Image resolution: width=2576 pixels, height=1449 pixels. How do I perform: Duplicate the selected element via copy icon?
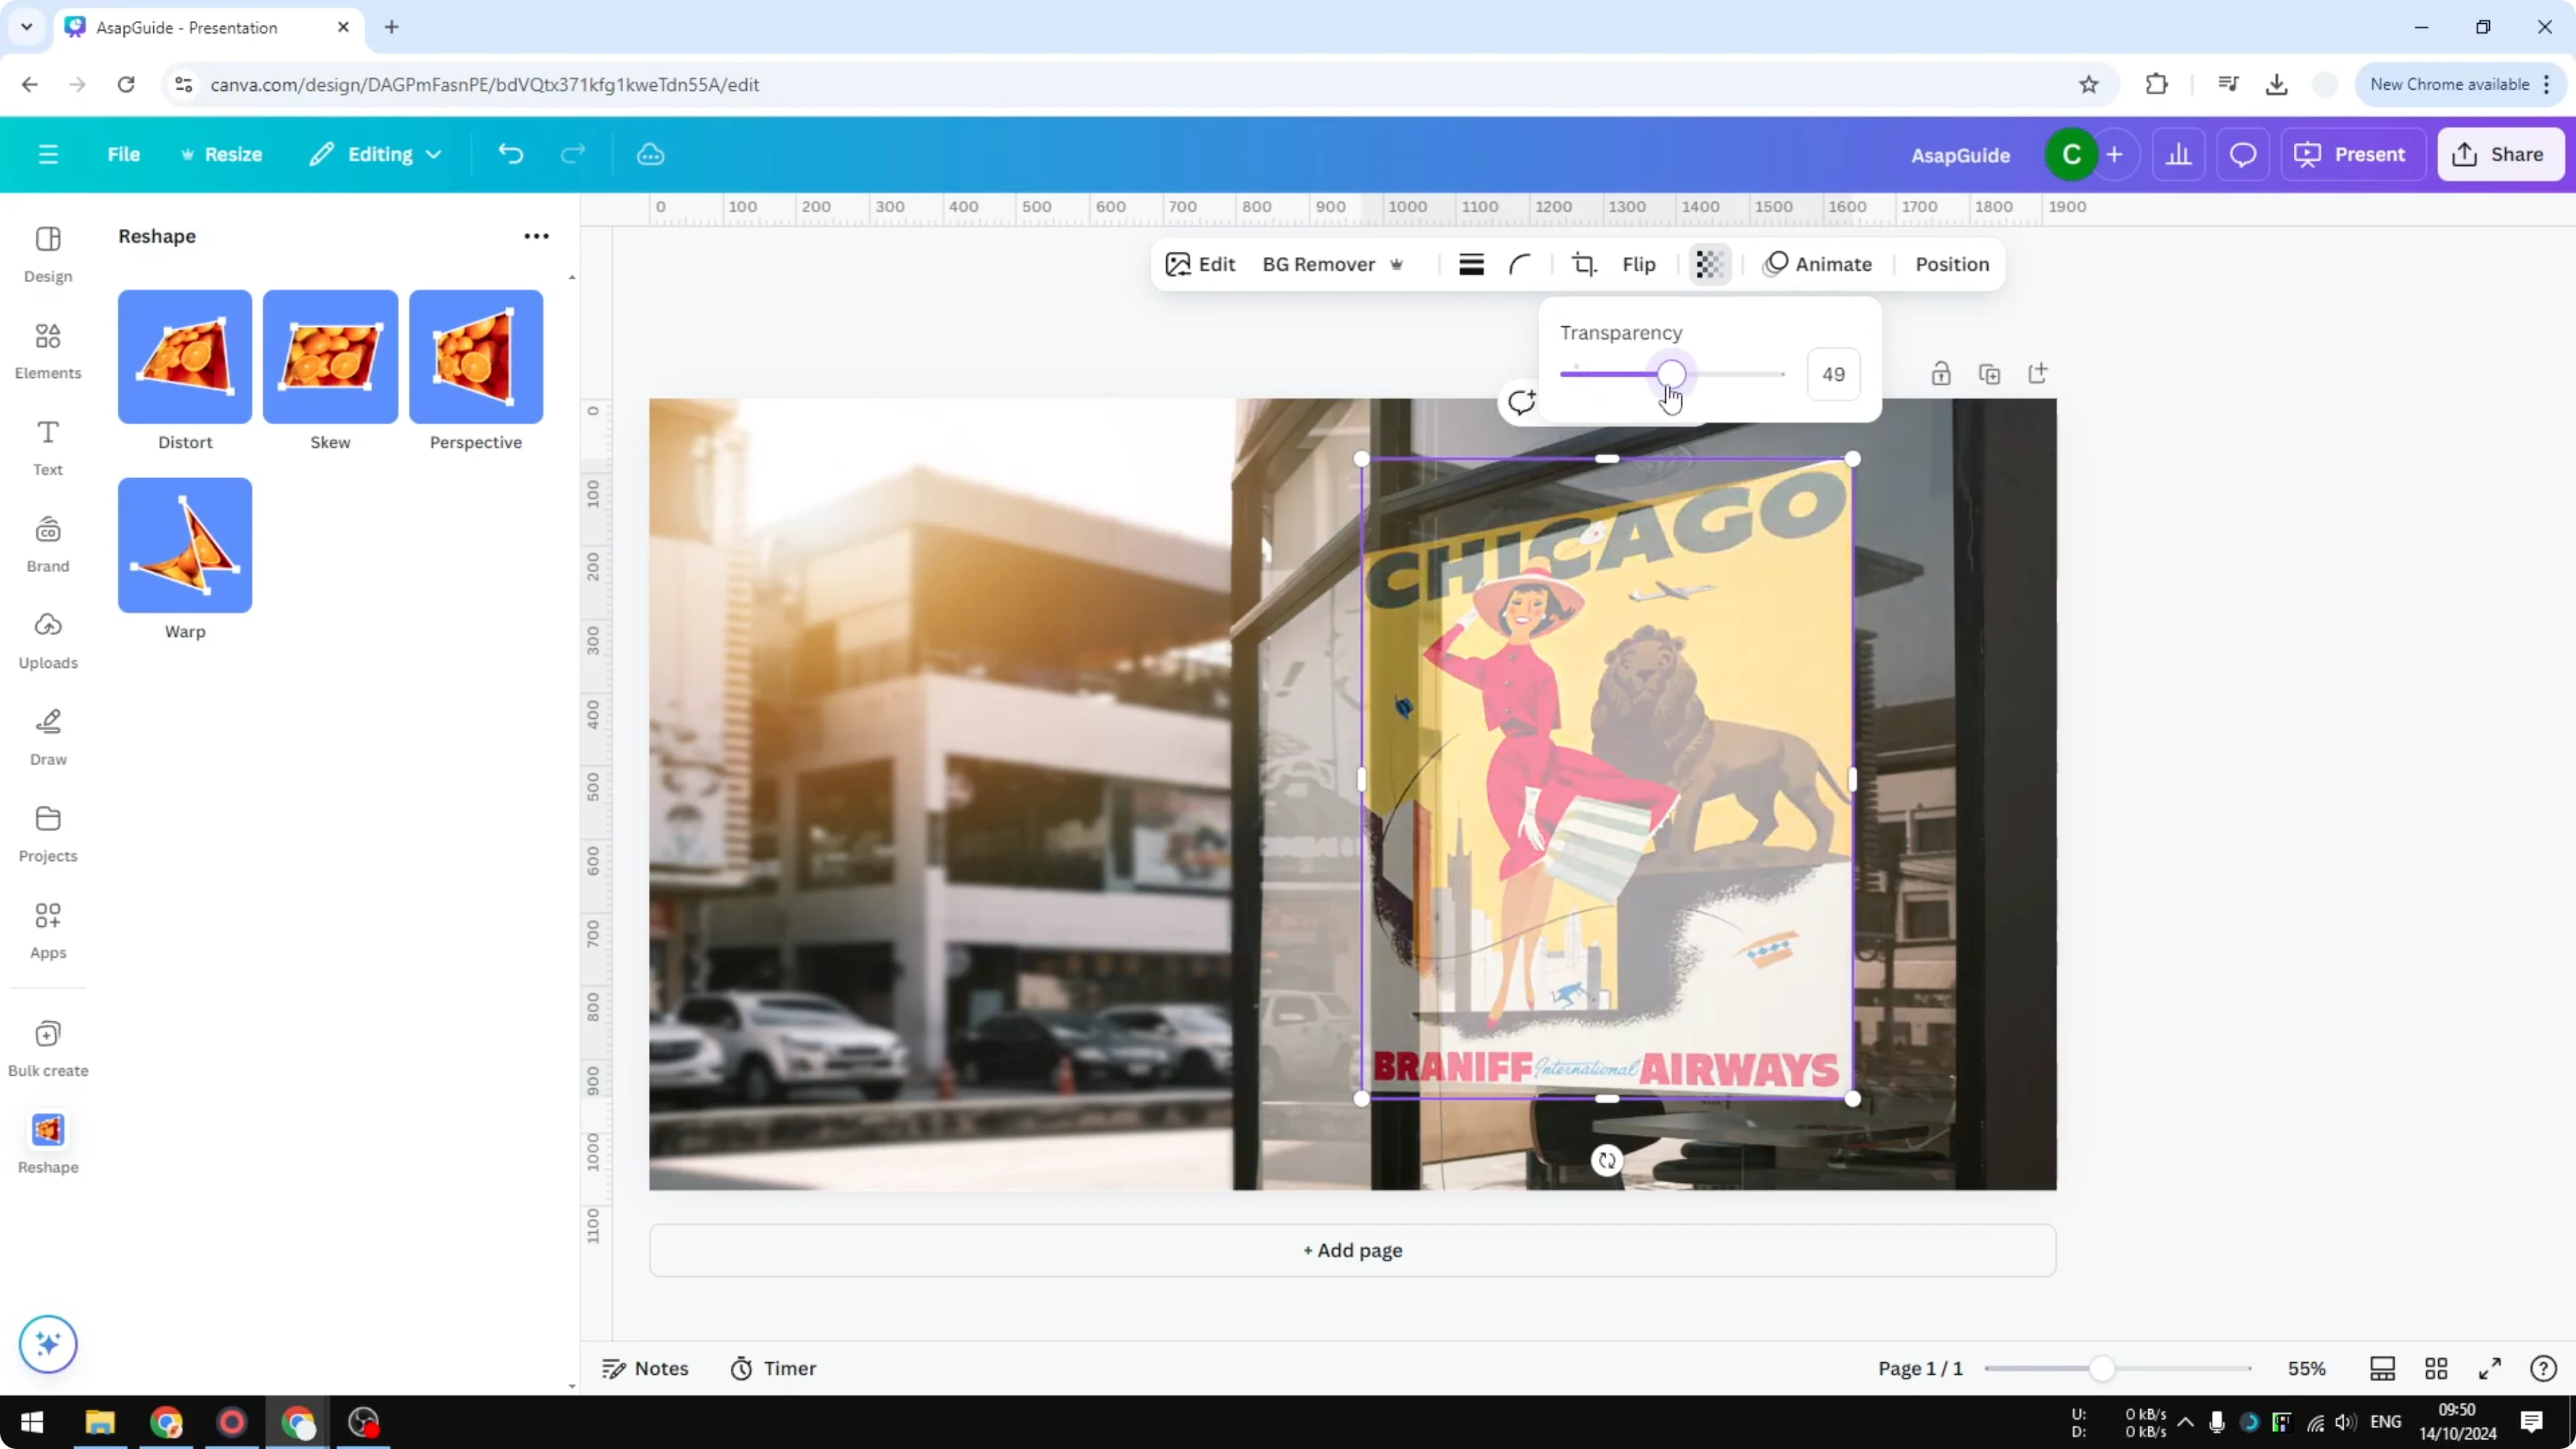coord(1989,373)
